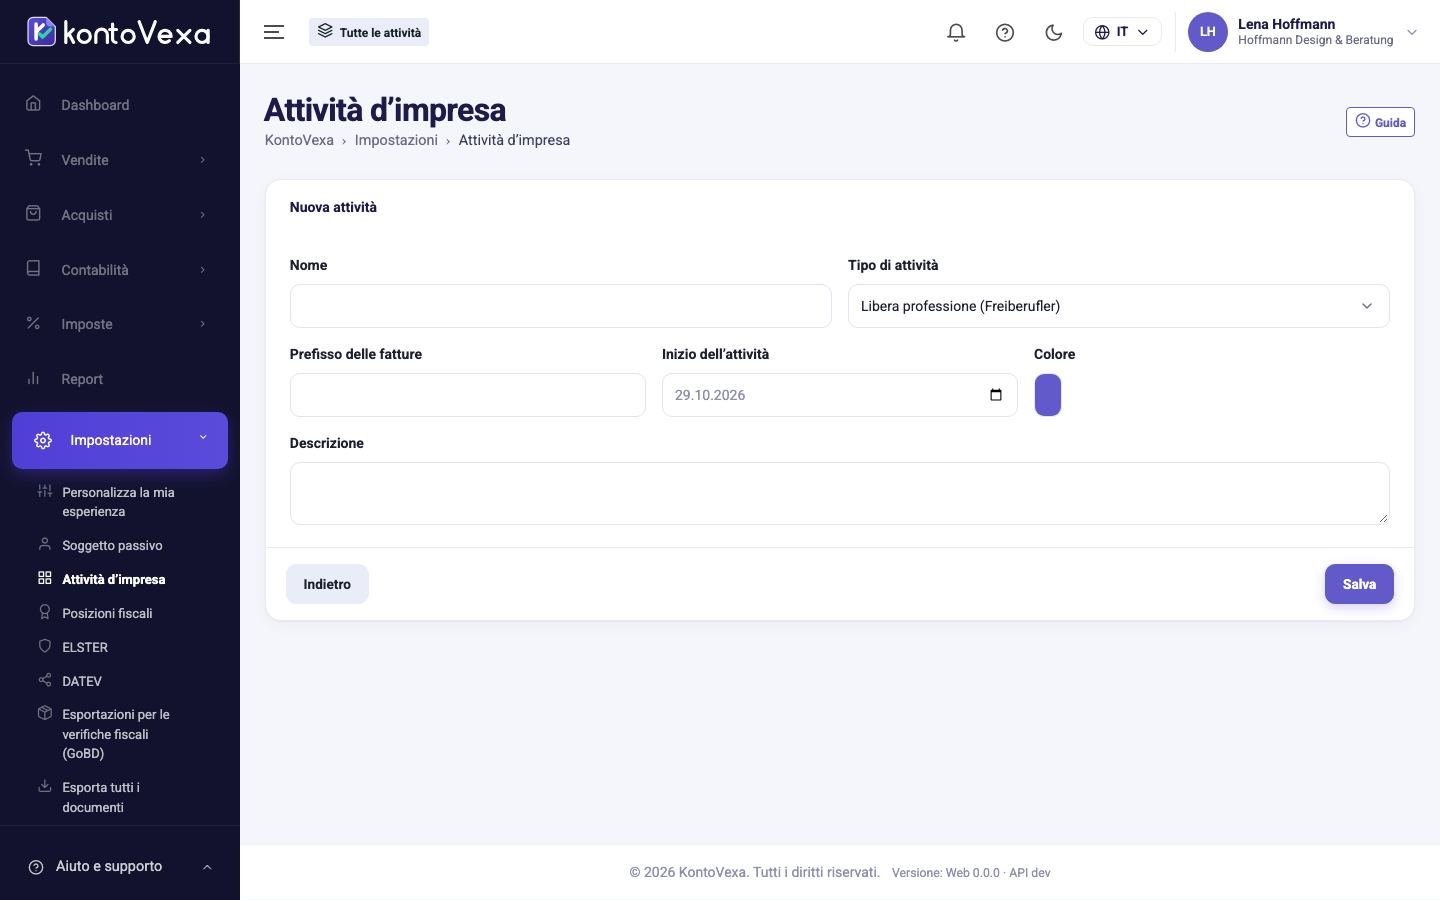Click the DATEV share icon
The height and width of the screenshot is (900, 1440).
pos(44,680)
